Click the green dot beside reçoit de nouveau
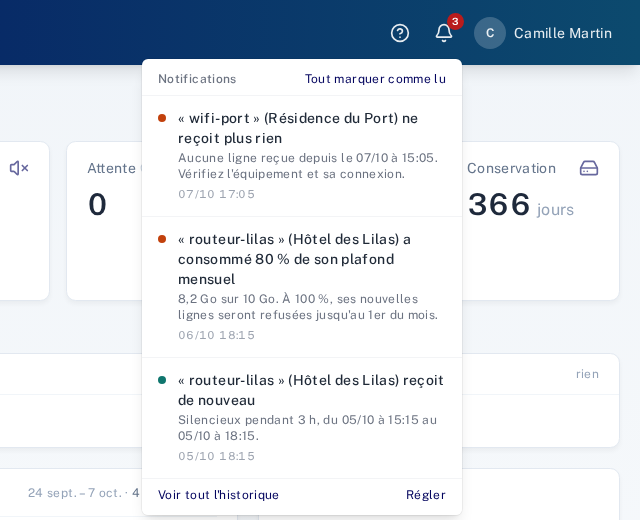Image resolution: width=640 pixels, height=520 pixels. 162,380
